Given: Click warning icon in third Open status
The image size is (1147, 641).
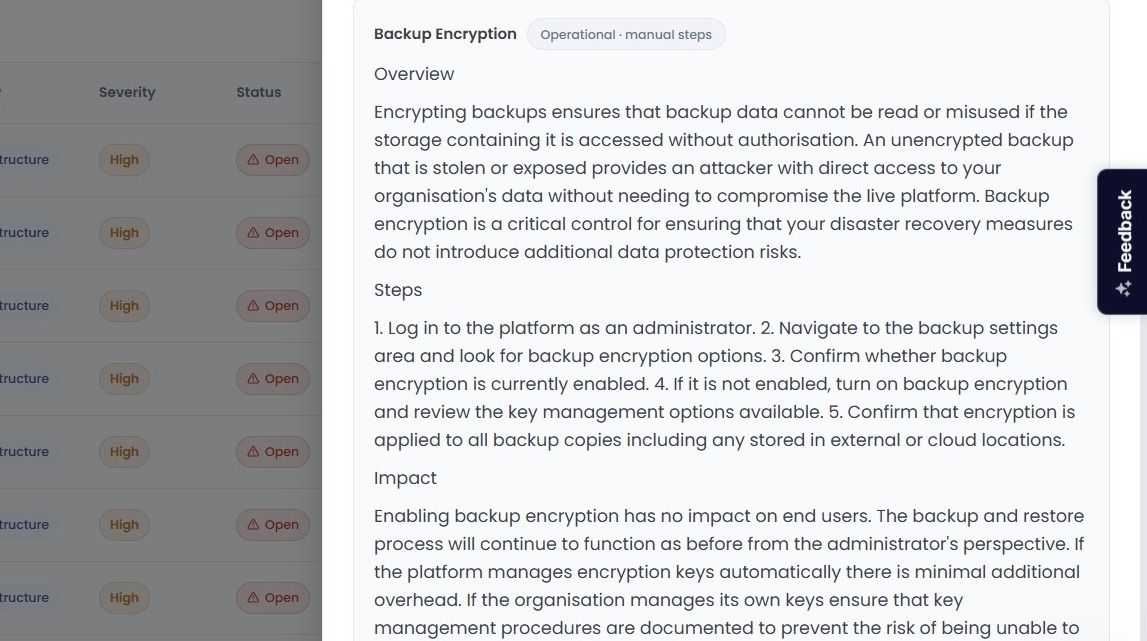Looking at the screenshot, I should pos(253,306).
